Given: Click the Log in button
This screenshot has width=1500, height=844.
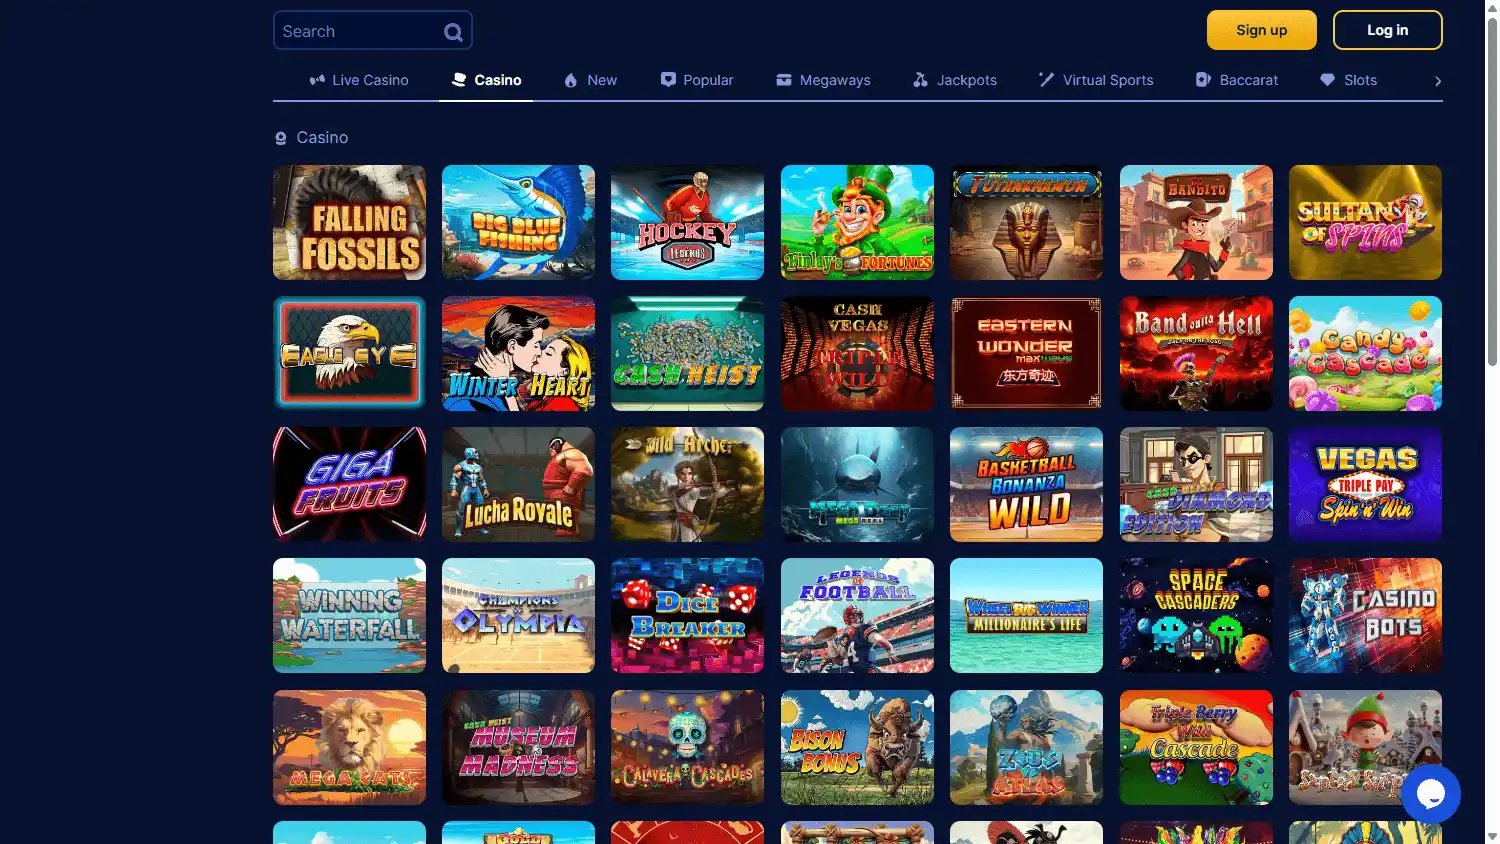Looking at the screenshot, I should 1388,30.
